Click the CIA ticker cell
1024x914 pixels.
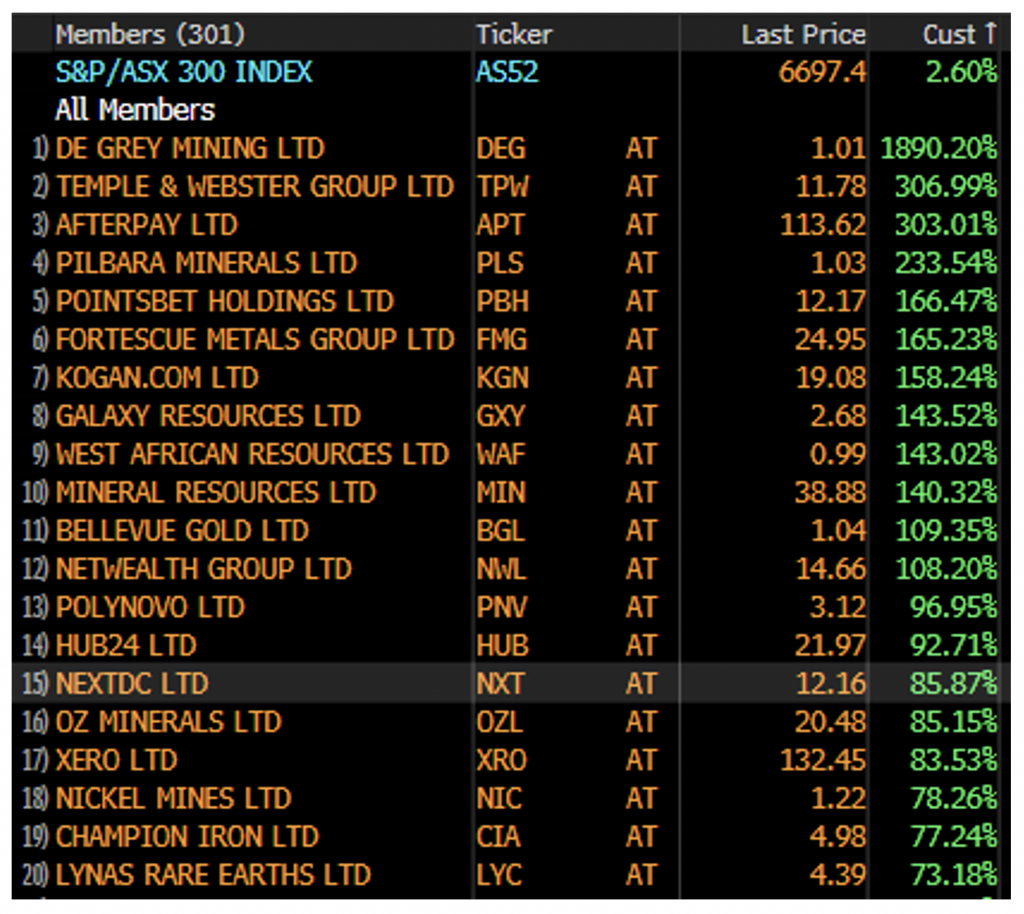click(x=498, y=836)
